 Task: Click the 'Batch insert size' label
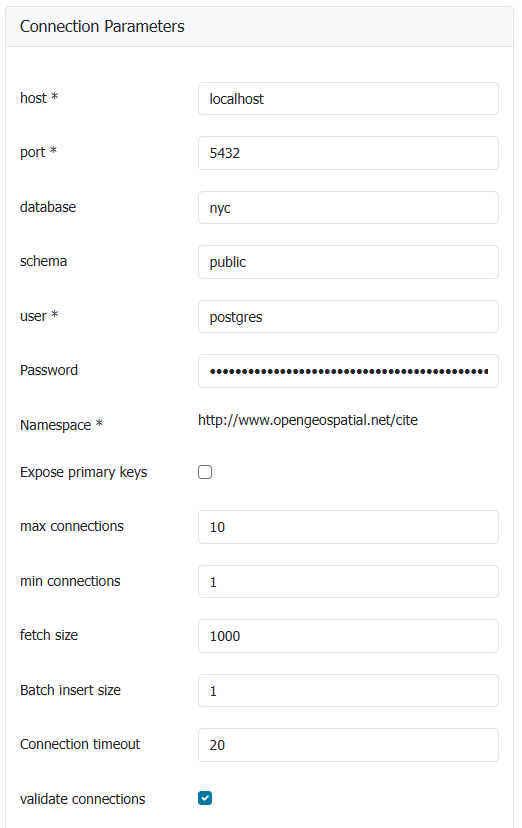[x=70, y=690]
